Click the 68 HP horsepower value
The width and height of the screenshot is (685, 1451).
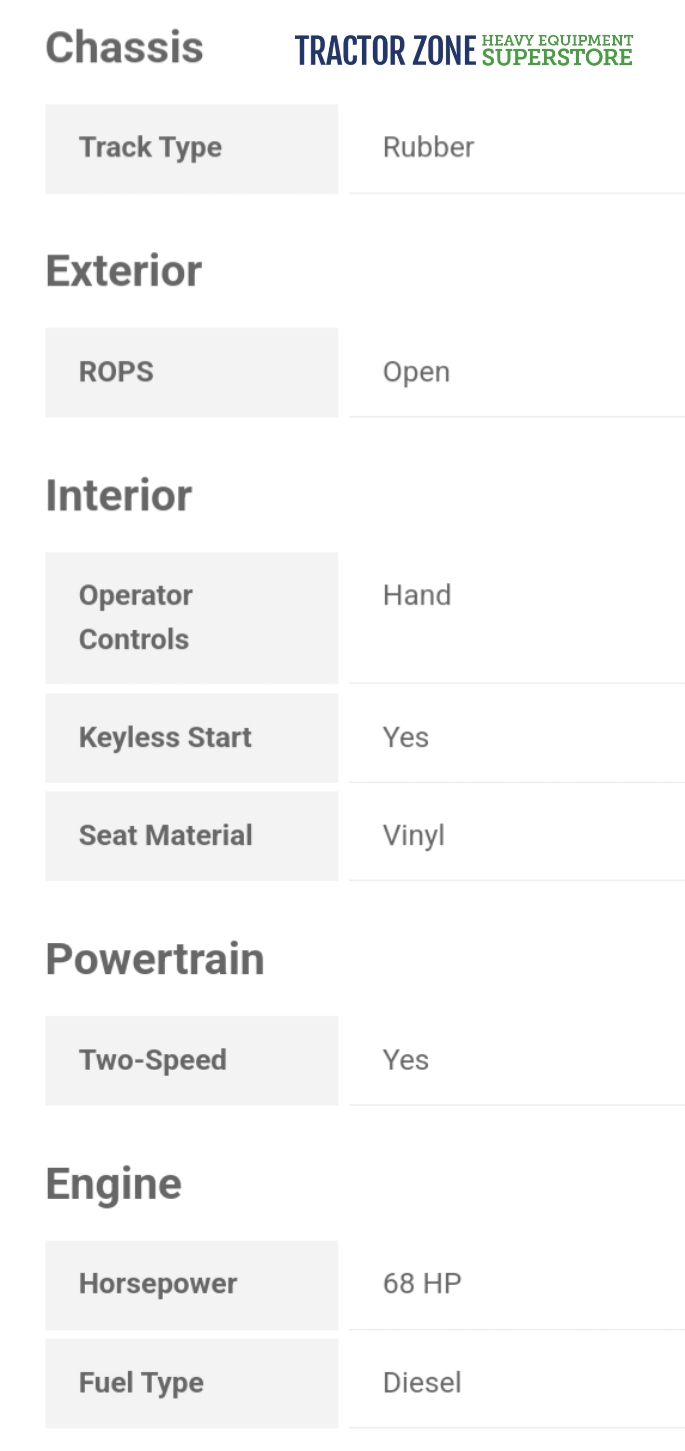[422, 1284]
